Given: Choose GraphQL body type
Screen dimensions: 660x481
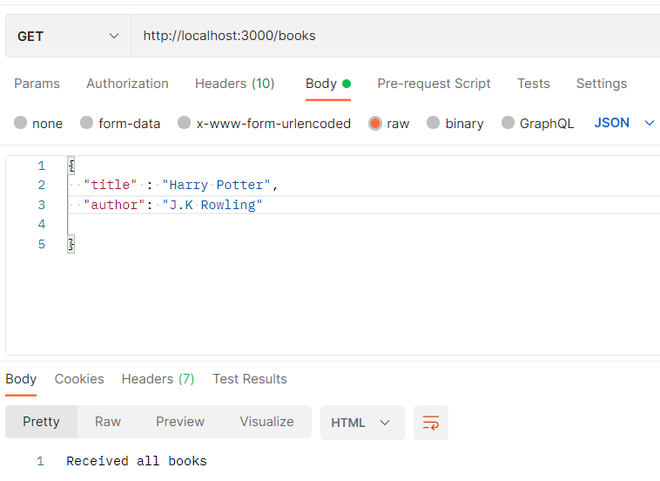Looking at the screenshot, I should pyautogui.click(x=508, y=123).
